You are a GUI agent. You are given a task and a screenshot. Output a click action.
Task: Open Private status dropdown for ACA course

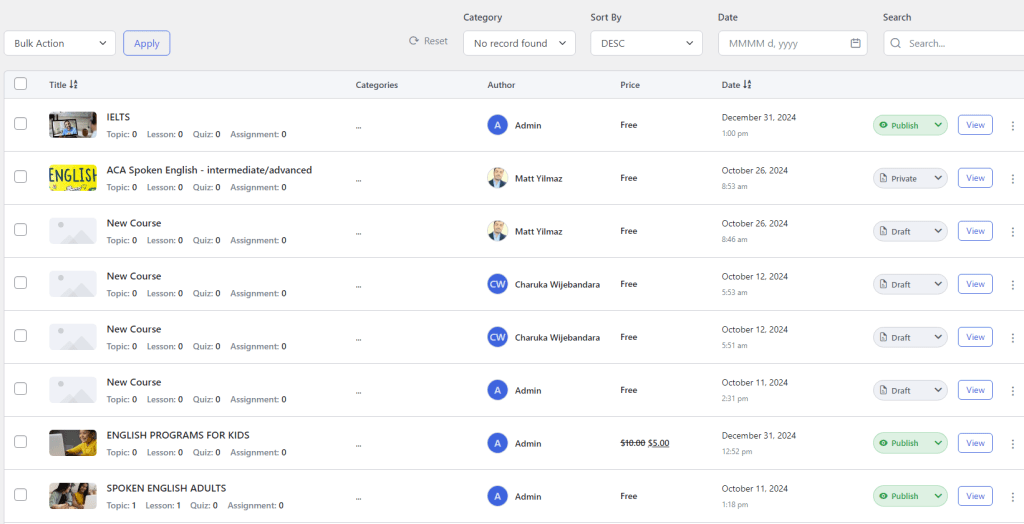coord(910,178)
